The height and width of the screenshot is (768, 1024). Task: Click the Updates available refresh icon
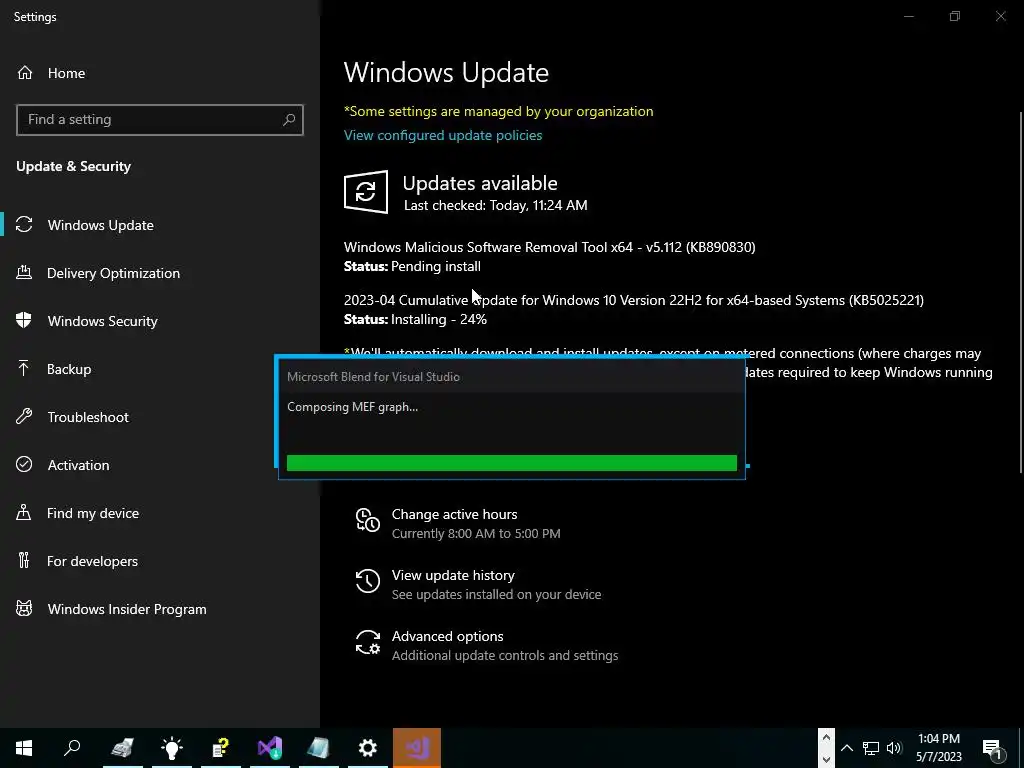(366, 192)
